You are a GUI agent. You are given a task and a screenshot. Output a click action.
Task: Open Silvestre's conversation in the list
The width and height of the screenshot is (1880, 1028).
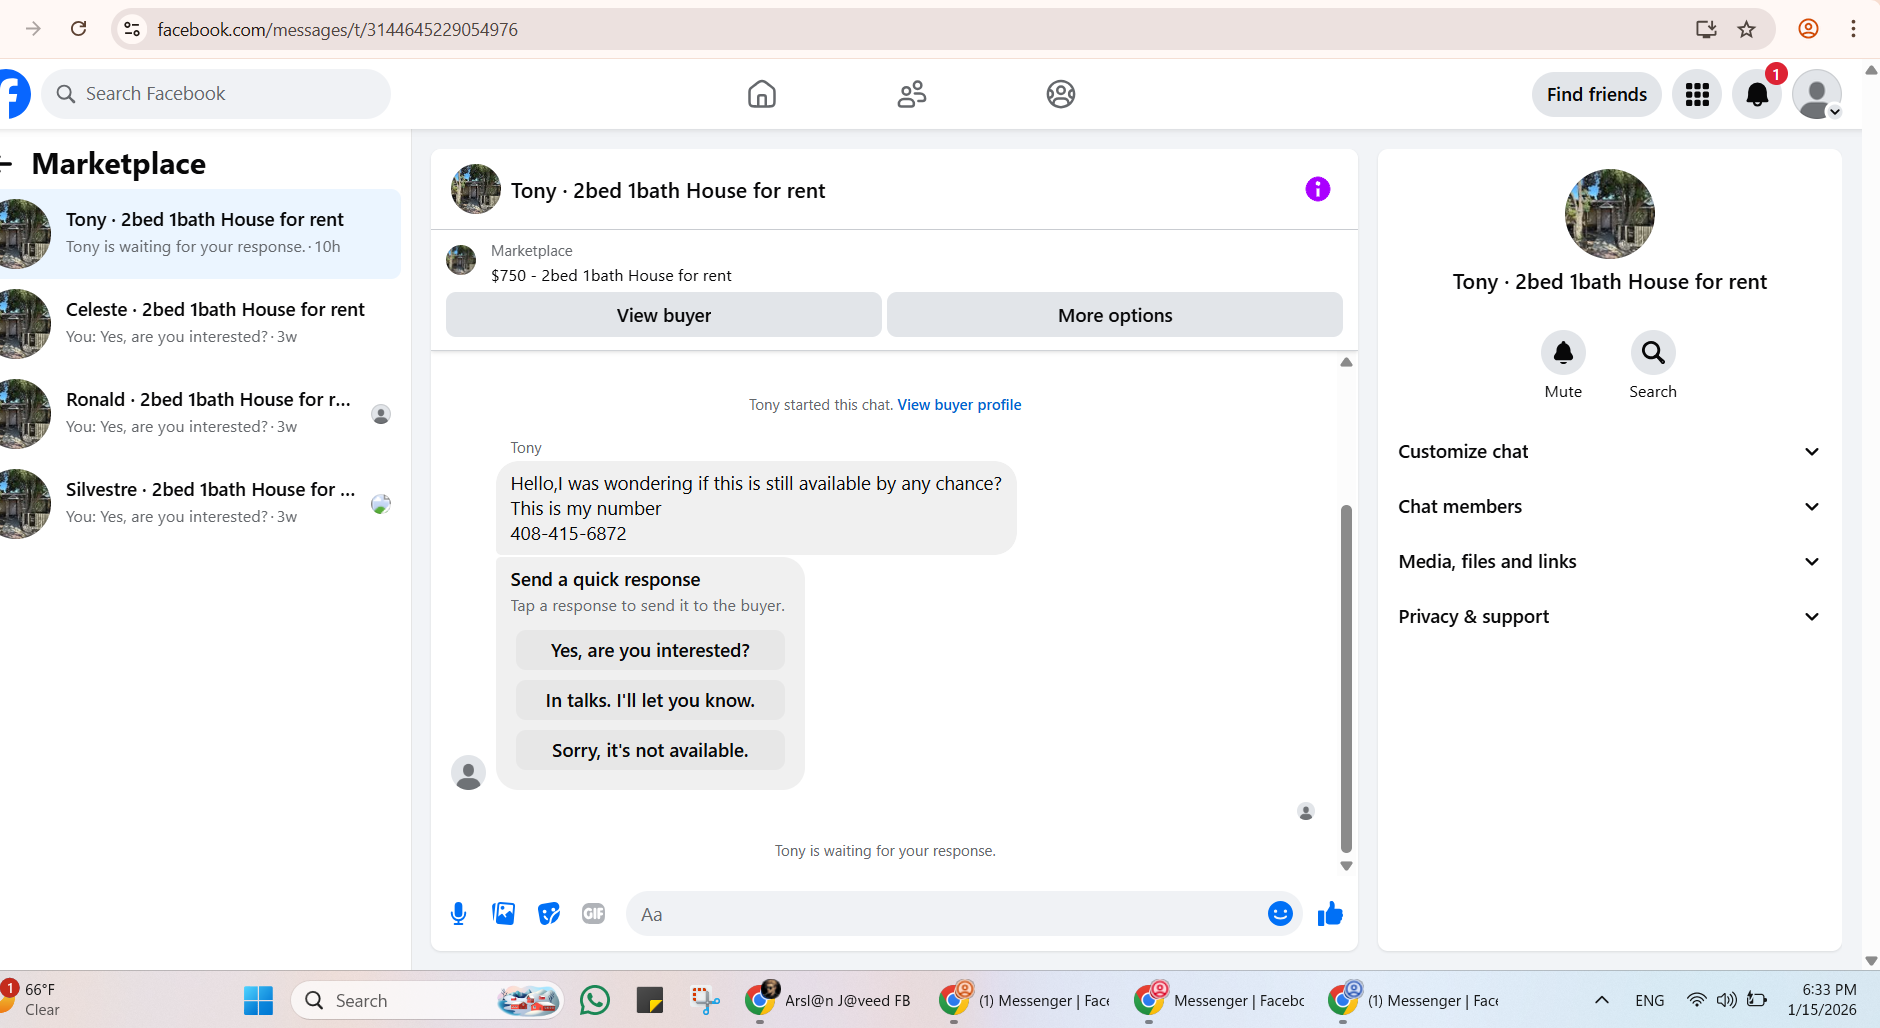tap(200, 504)
